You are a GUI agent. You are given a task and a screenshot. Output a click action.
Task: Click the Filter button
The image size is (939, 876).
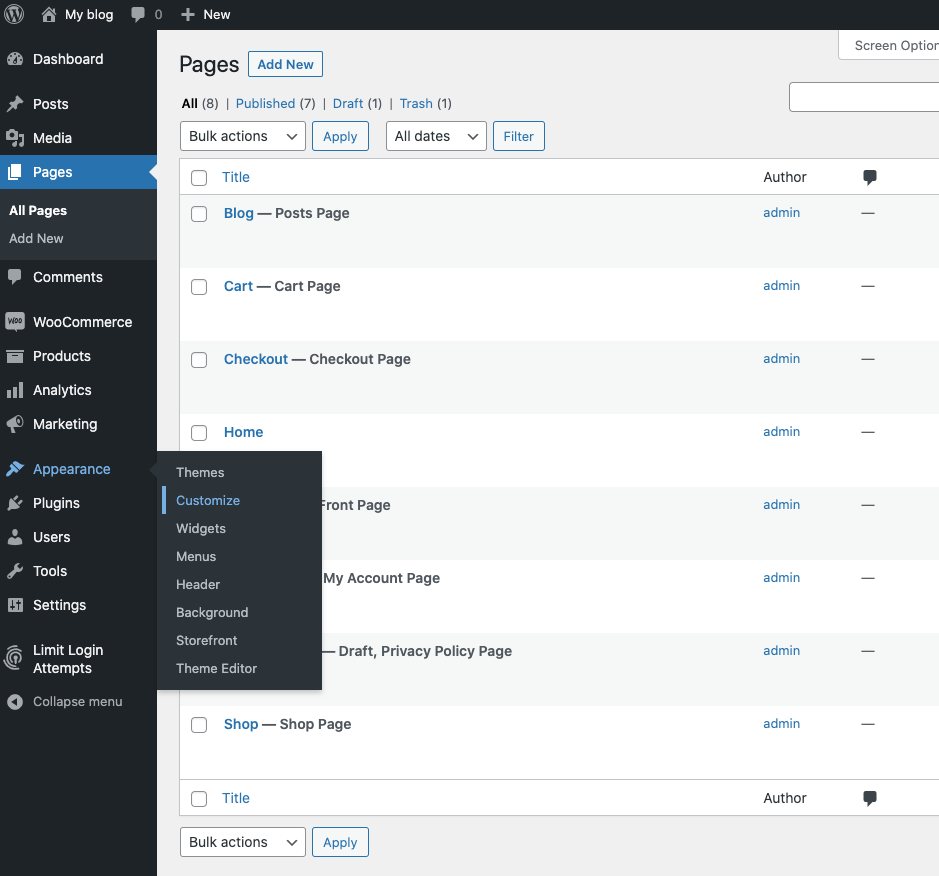point(519,136)
